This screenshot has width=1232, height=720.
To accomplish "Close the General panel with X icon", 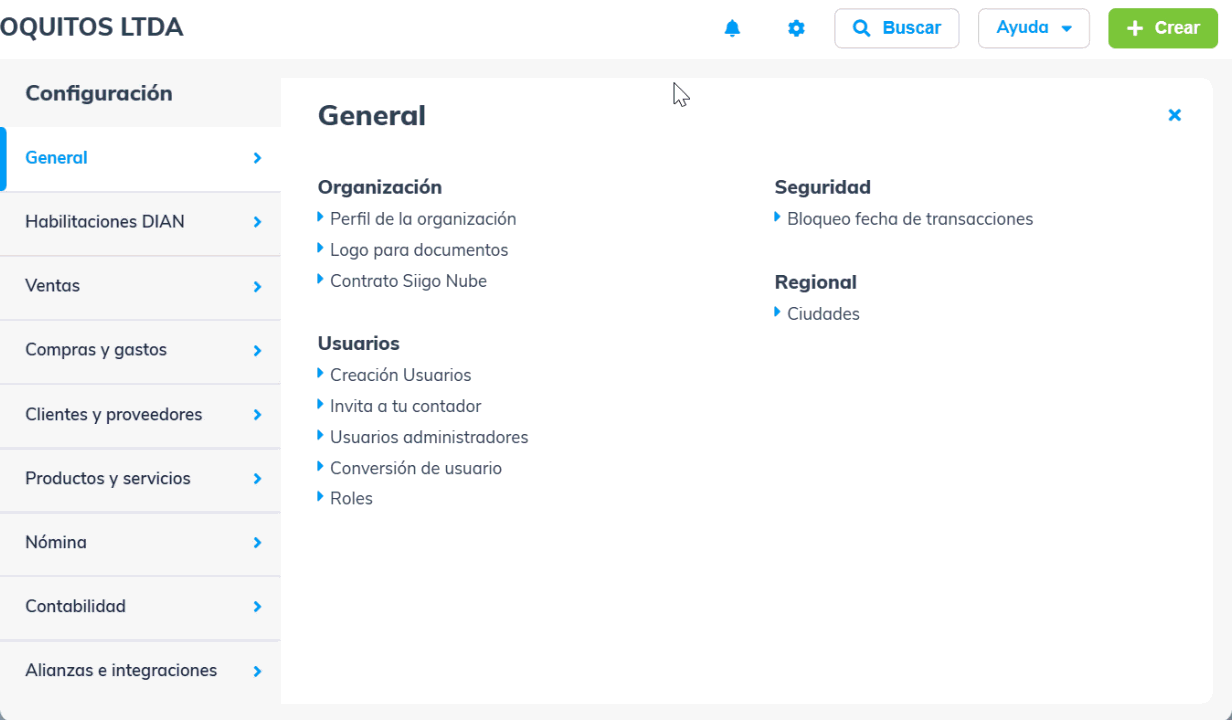I will click(x=1174, y=115).
